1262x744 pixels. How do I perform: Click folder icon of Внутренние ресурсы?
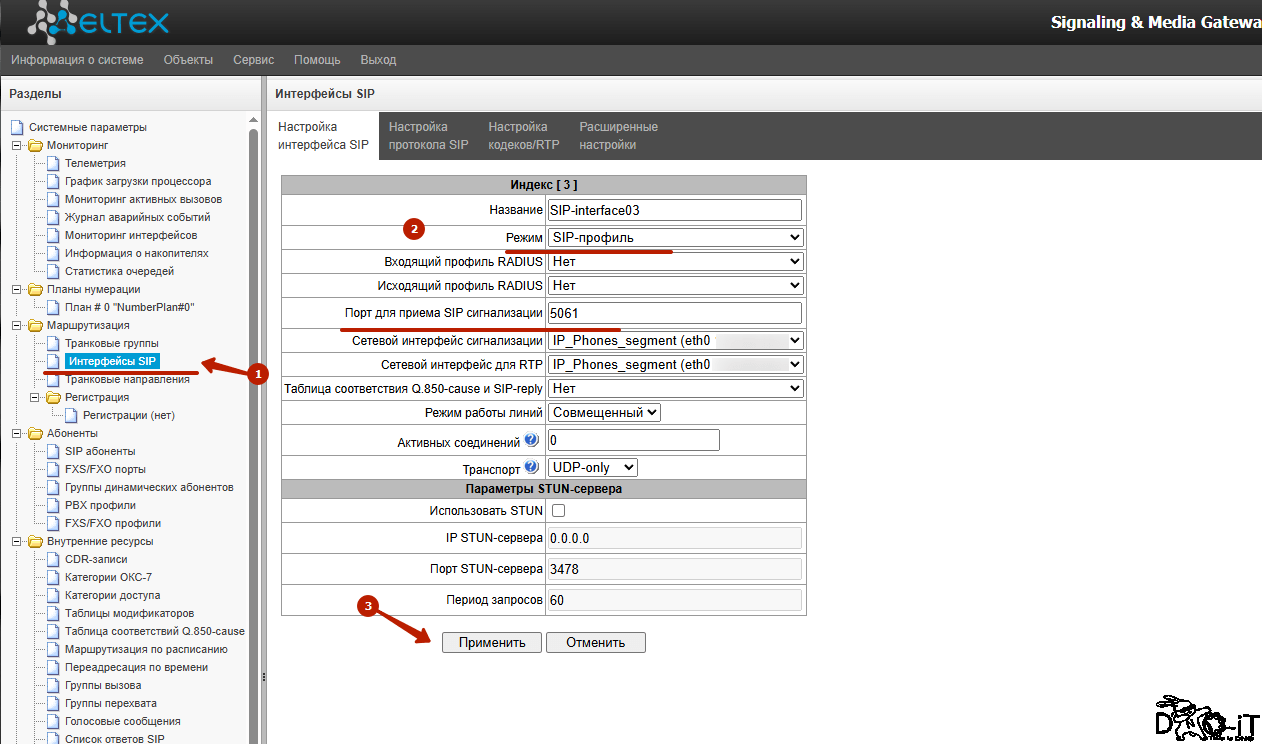pos(35,541)
